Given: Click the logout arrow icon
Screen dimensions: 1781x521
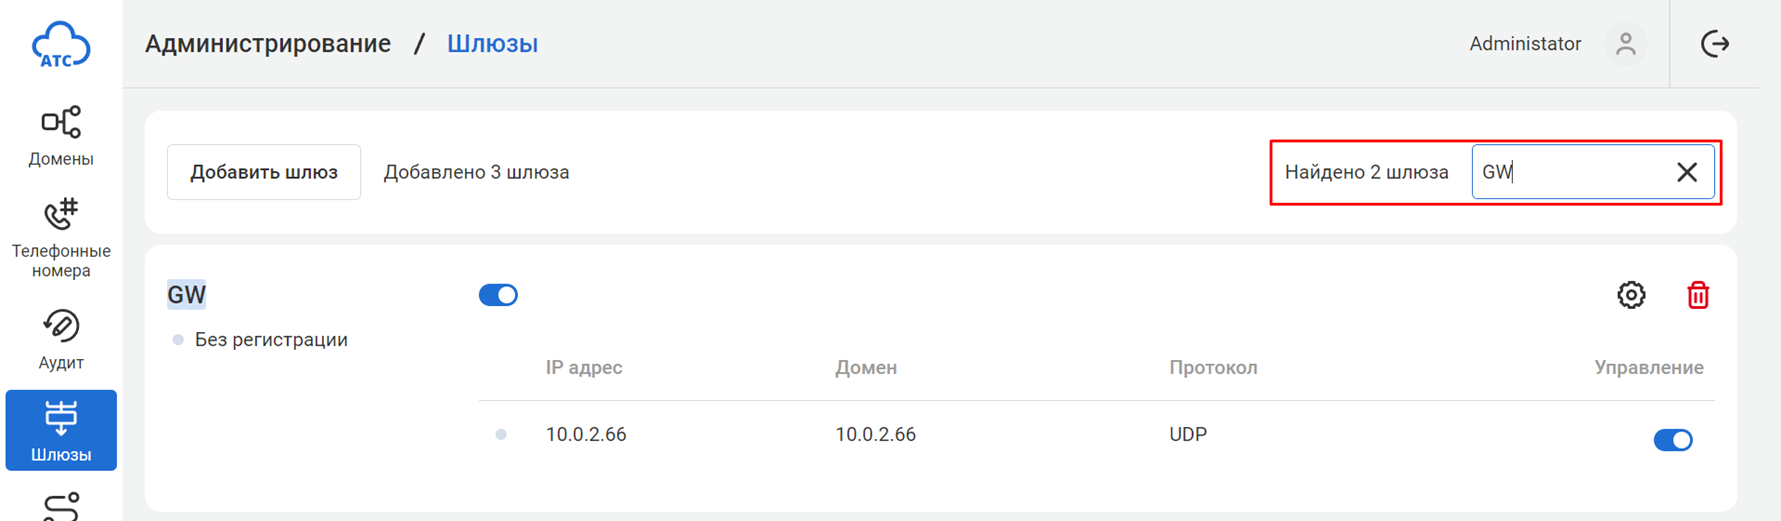Looking at the screenshot, I should 1715,44.
